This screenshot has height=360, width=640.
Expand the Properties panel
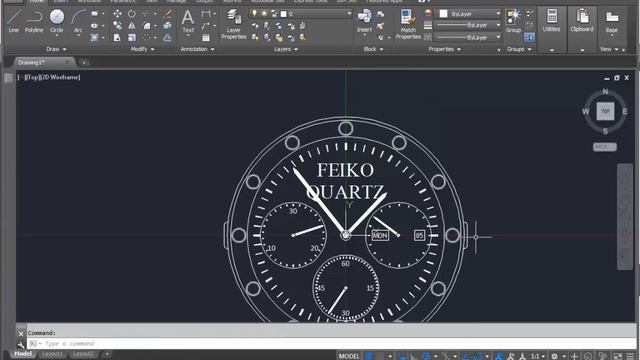pyautogui.click(x=444, y=49)
